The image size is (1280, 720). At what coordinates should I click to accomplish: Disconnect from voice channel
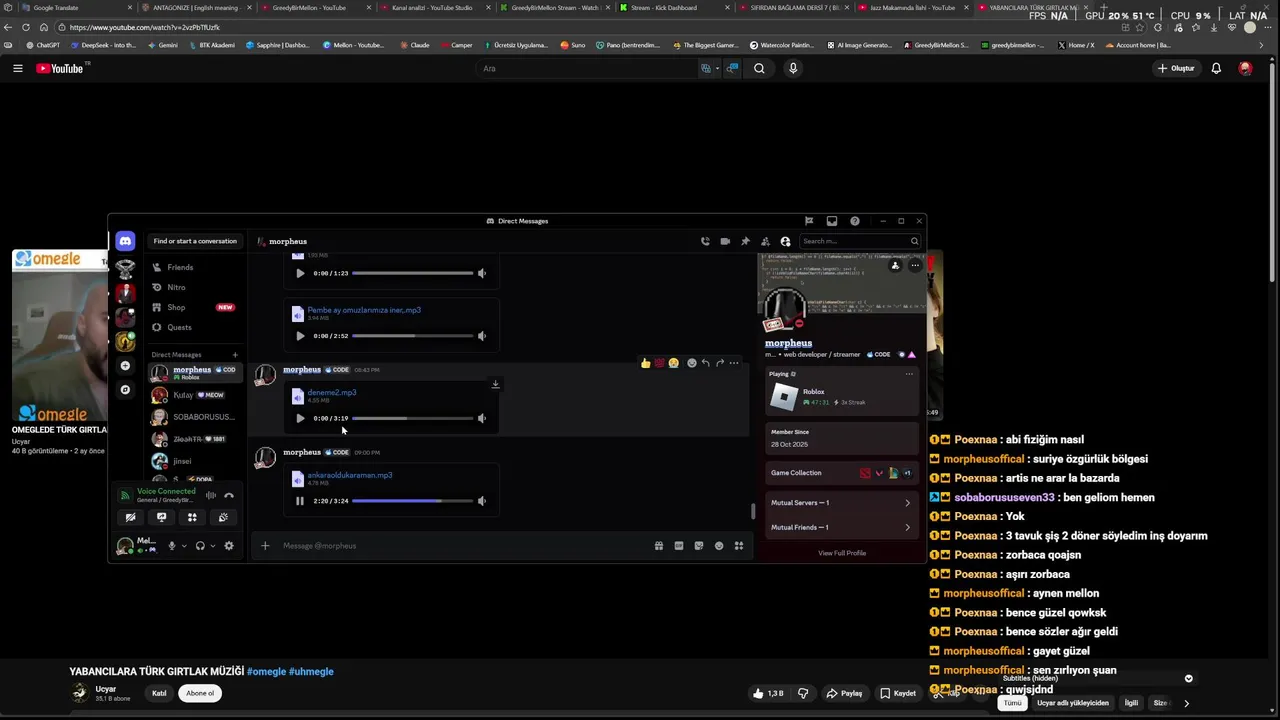[x=229, y=495]
